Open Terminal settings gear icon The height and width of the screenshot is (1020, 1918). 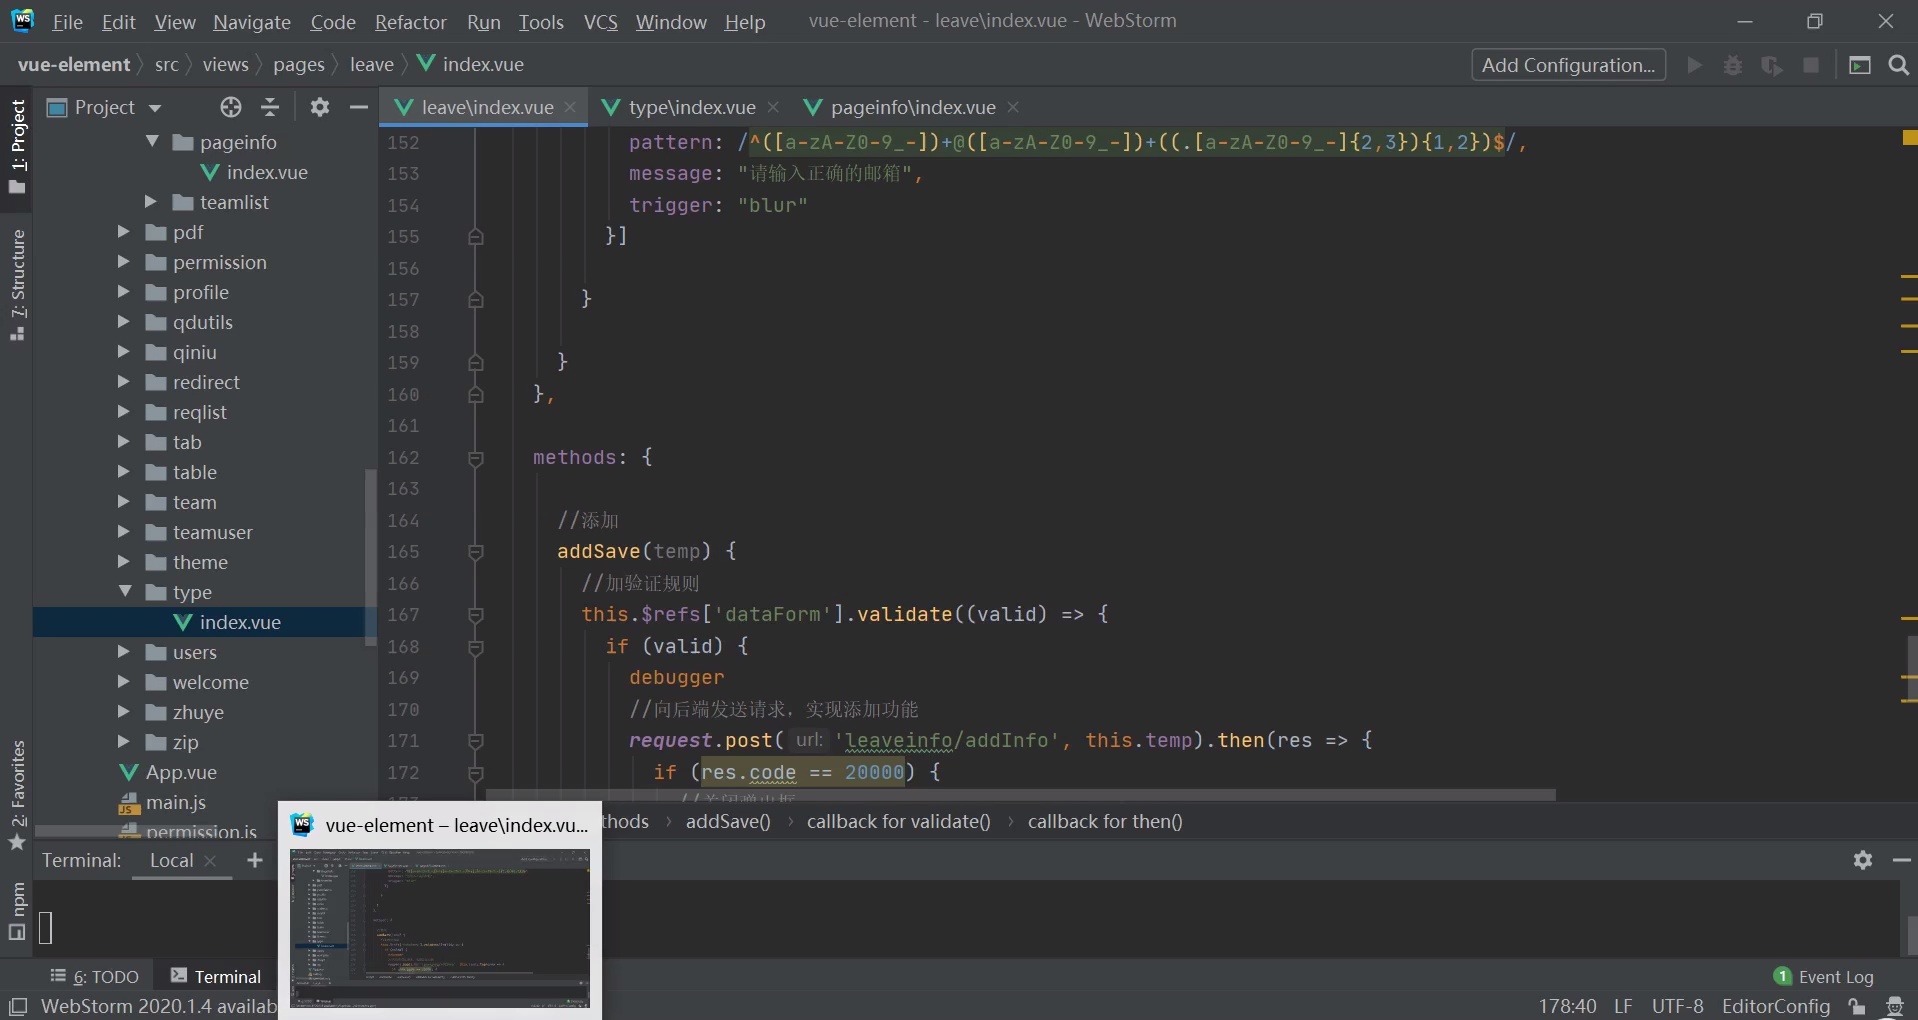pos(1863,861)
